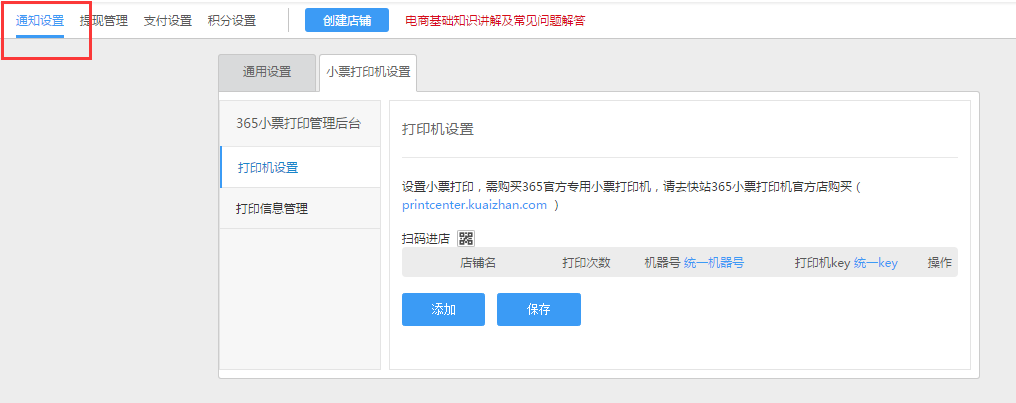Click the 打印次数 column header
The image size is (1016, 403).
pyautogui.click(x=586, y=262)
